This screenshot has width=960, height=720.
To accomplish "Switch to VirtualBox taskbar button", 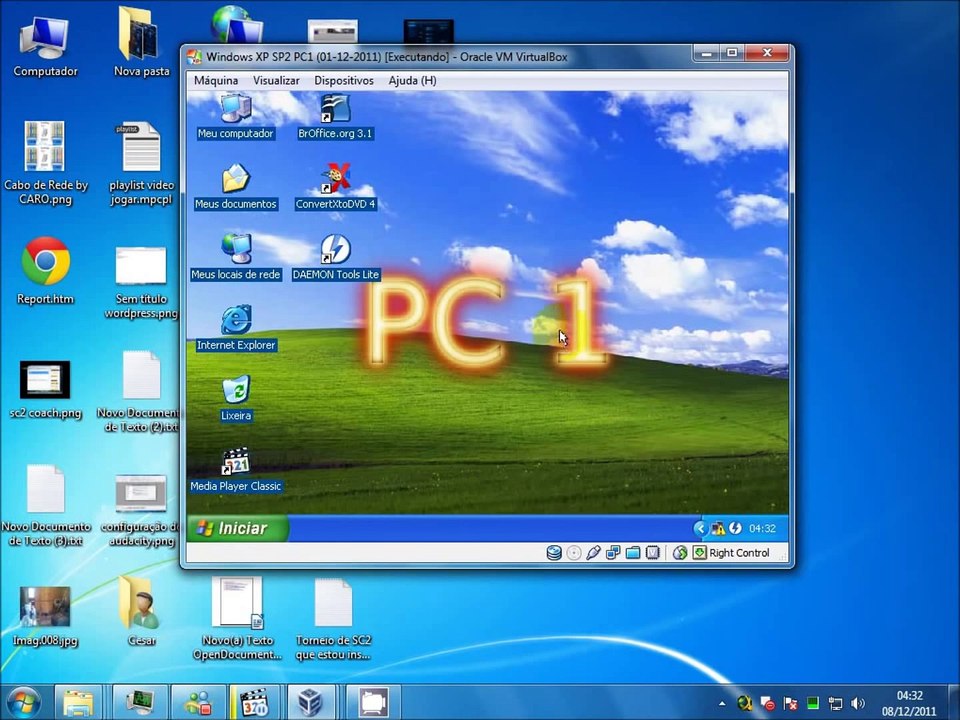I will point(312,702).
